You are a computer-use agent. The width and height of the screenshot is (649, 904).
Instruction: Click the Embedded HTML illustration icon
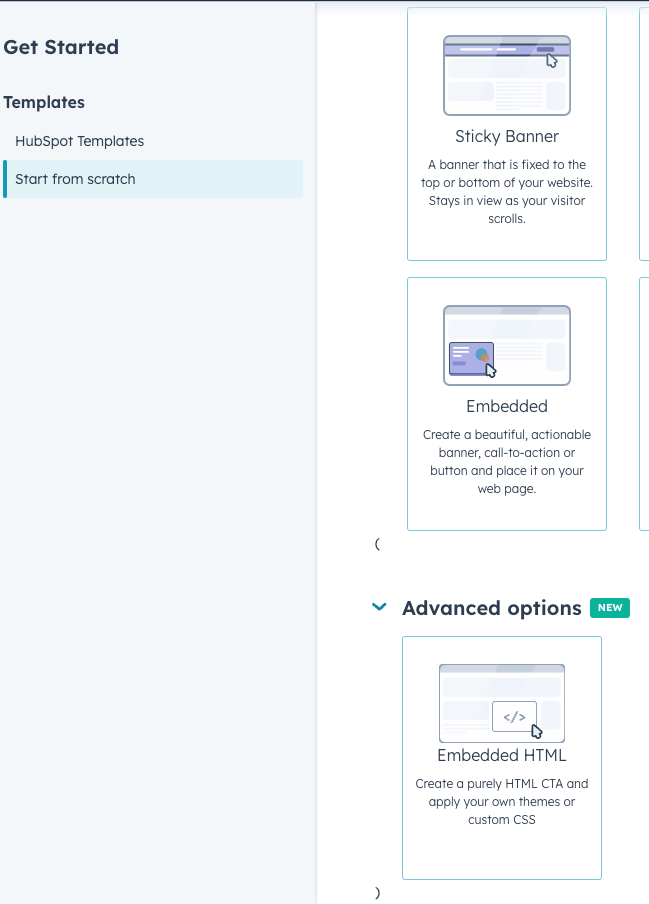(501, 703)
